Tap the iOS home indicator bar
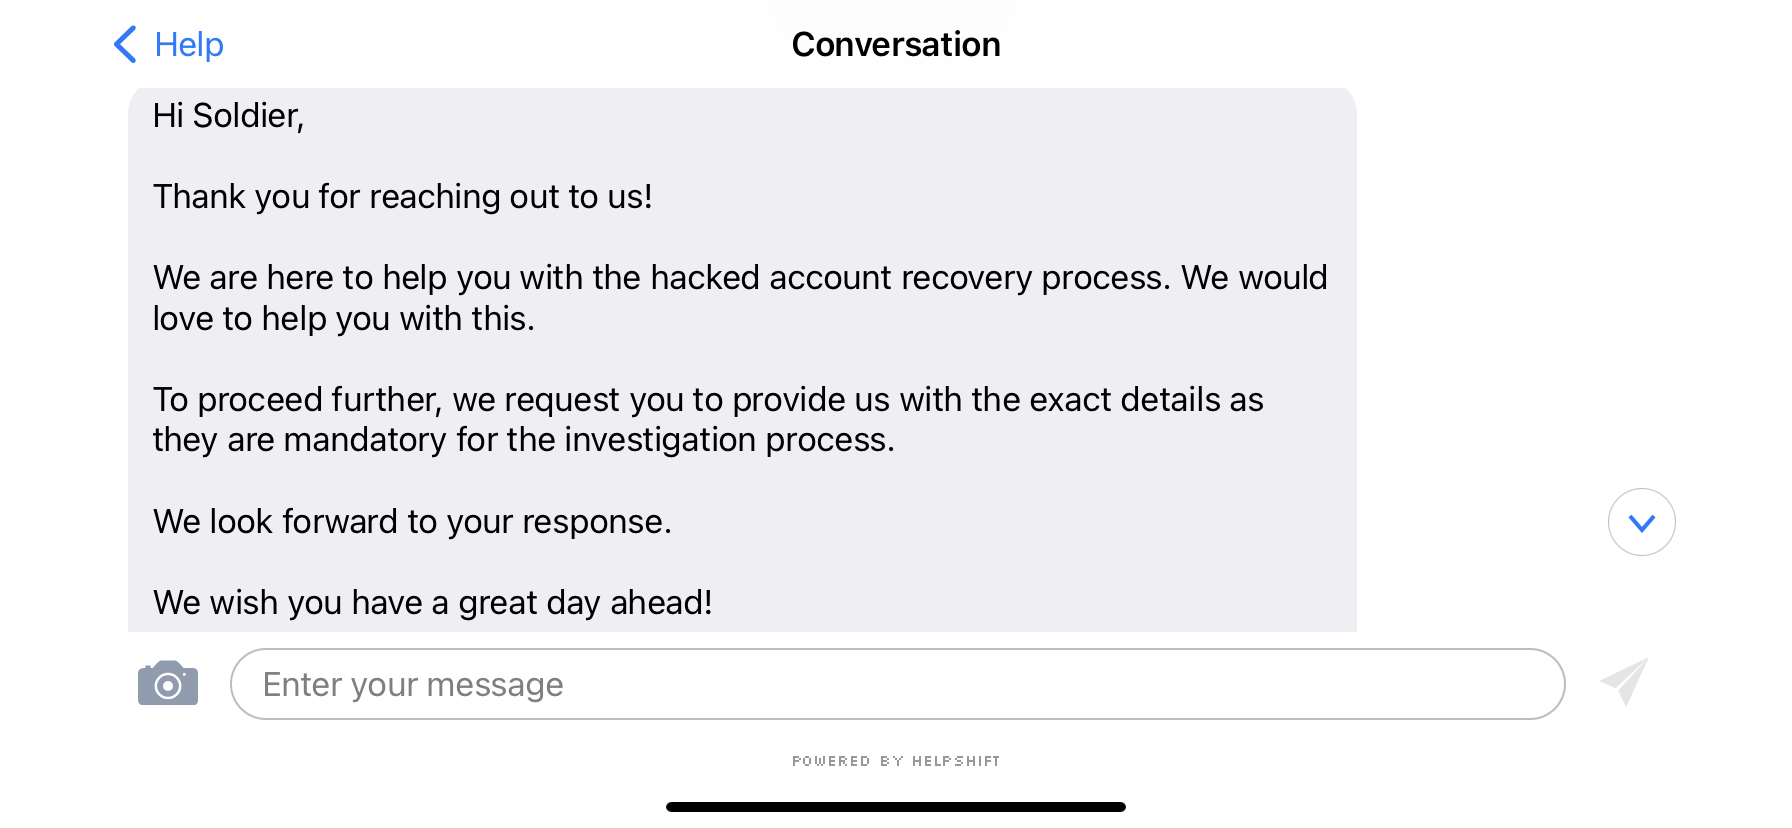1792x828 pixels. pyautogui.click(x=896, y=807)
